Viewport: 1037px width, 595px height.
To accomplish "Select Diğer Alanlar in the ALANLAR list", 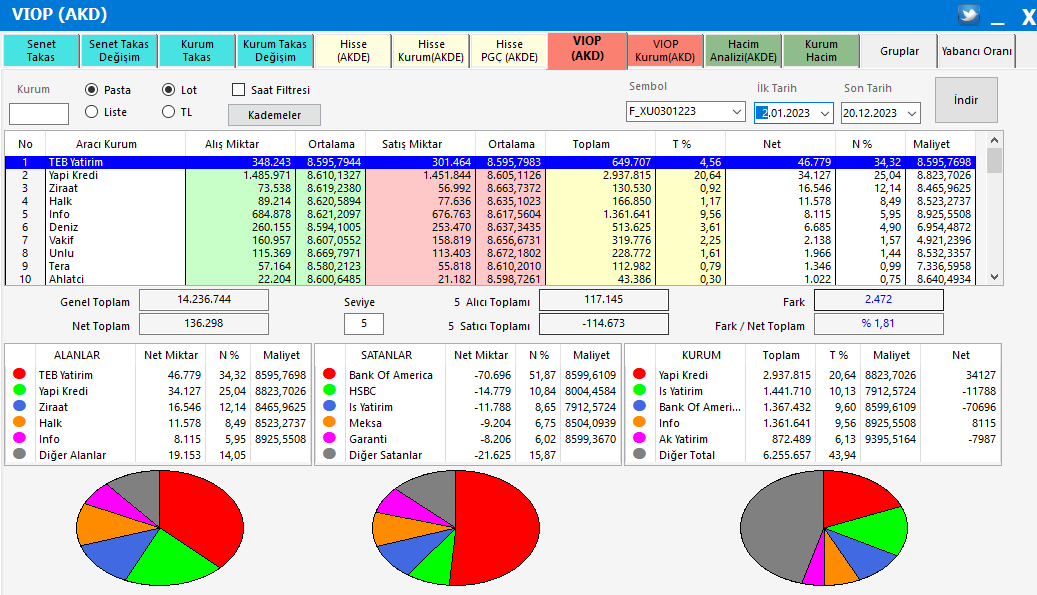I will [158, 455].
